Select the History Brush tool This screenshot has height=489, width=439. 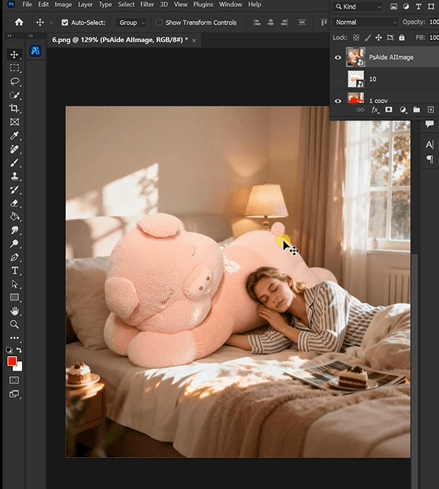(14, 190)
